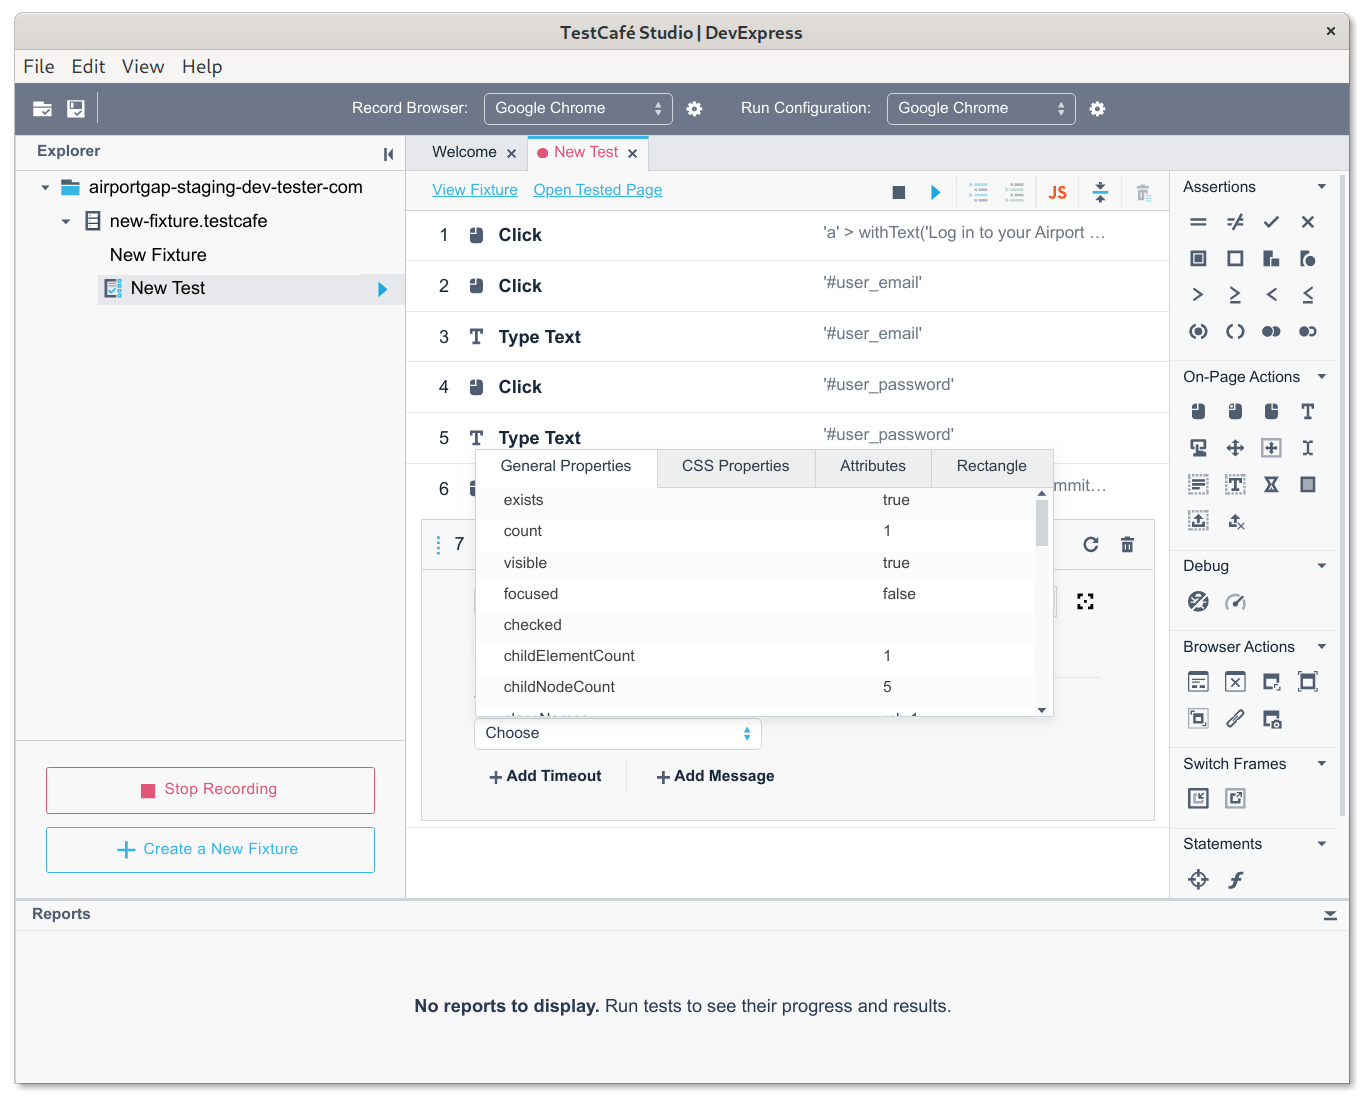Click the pick element target icon
This screenshot has height=1102, width=1368.
[x=1085, y=601]
